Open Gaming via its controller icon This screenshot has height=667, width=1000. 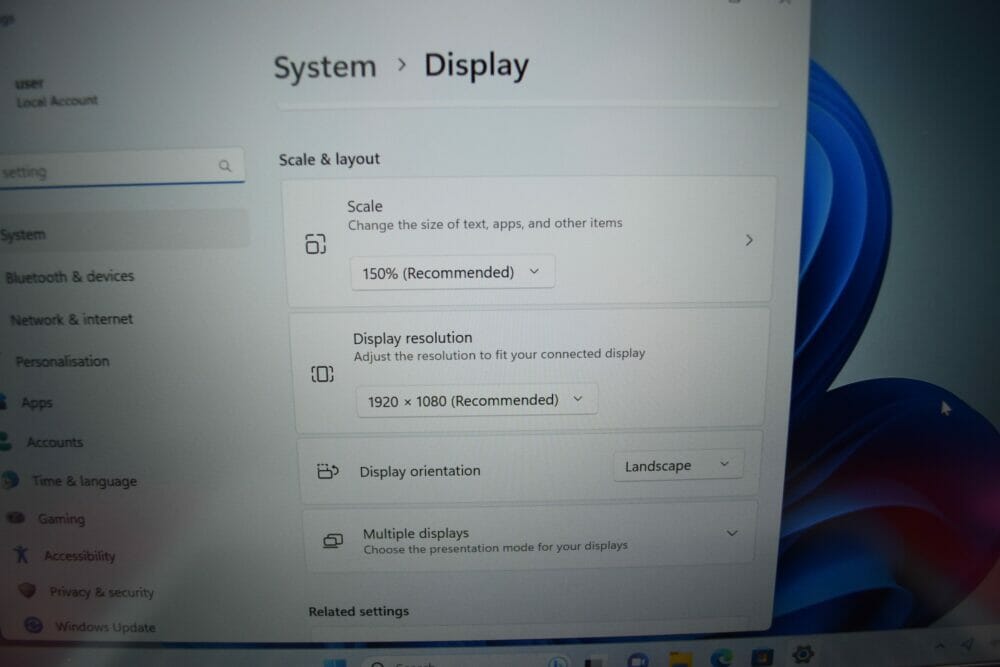tap(16, 517)
